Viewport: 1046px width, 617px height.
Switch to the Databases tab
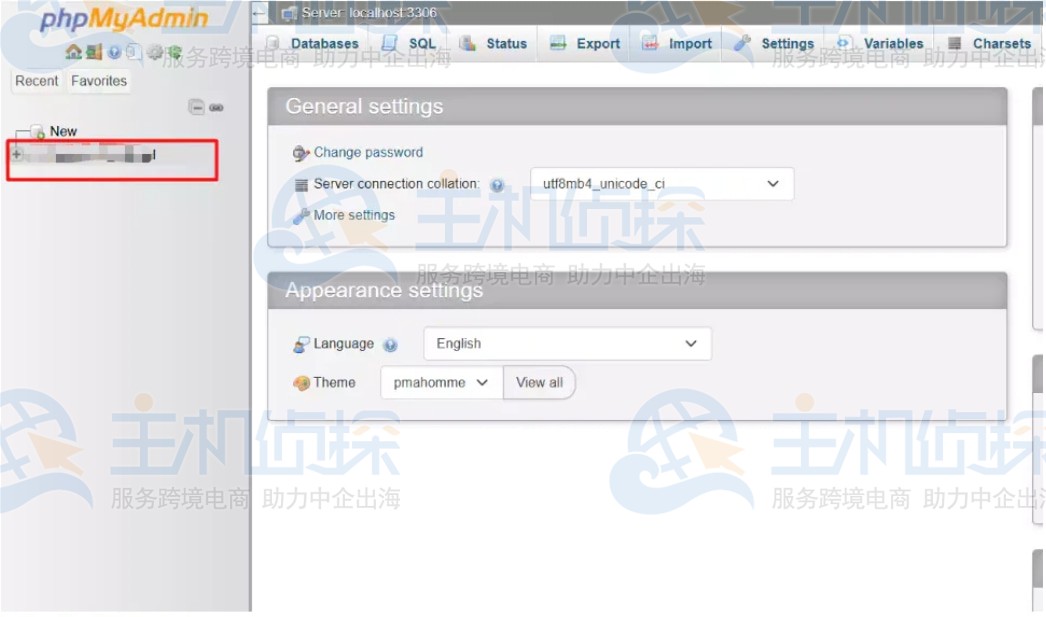tap(313, 43)
